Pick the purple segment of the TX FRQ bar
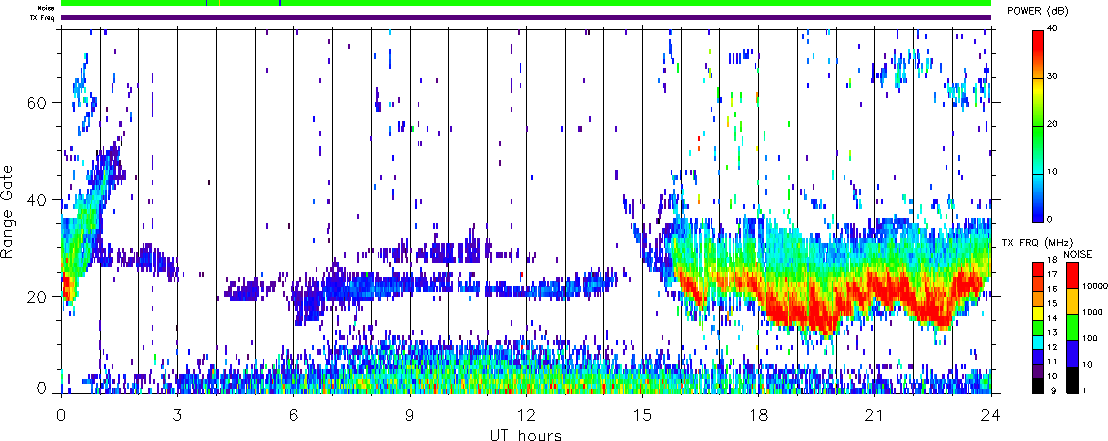 point(1038,371)
